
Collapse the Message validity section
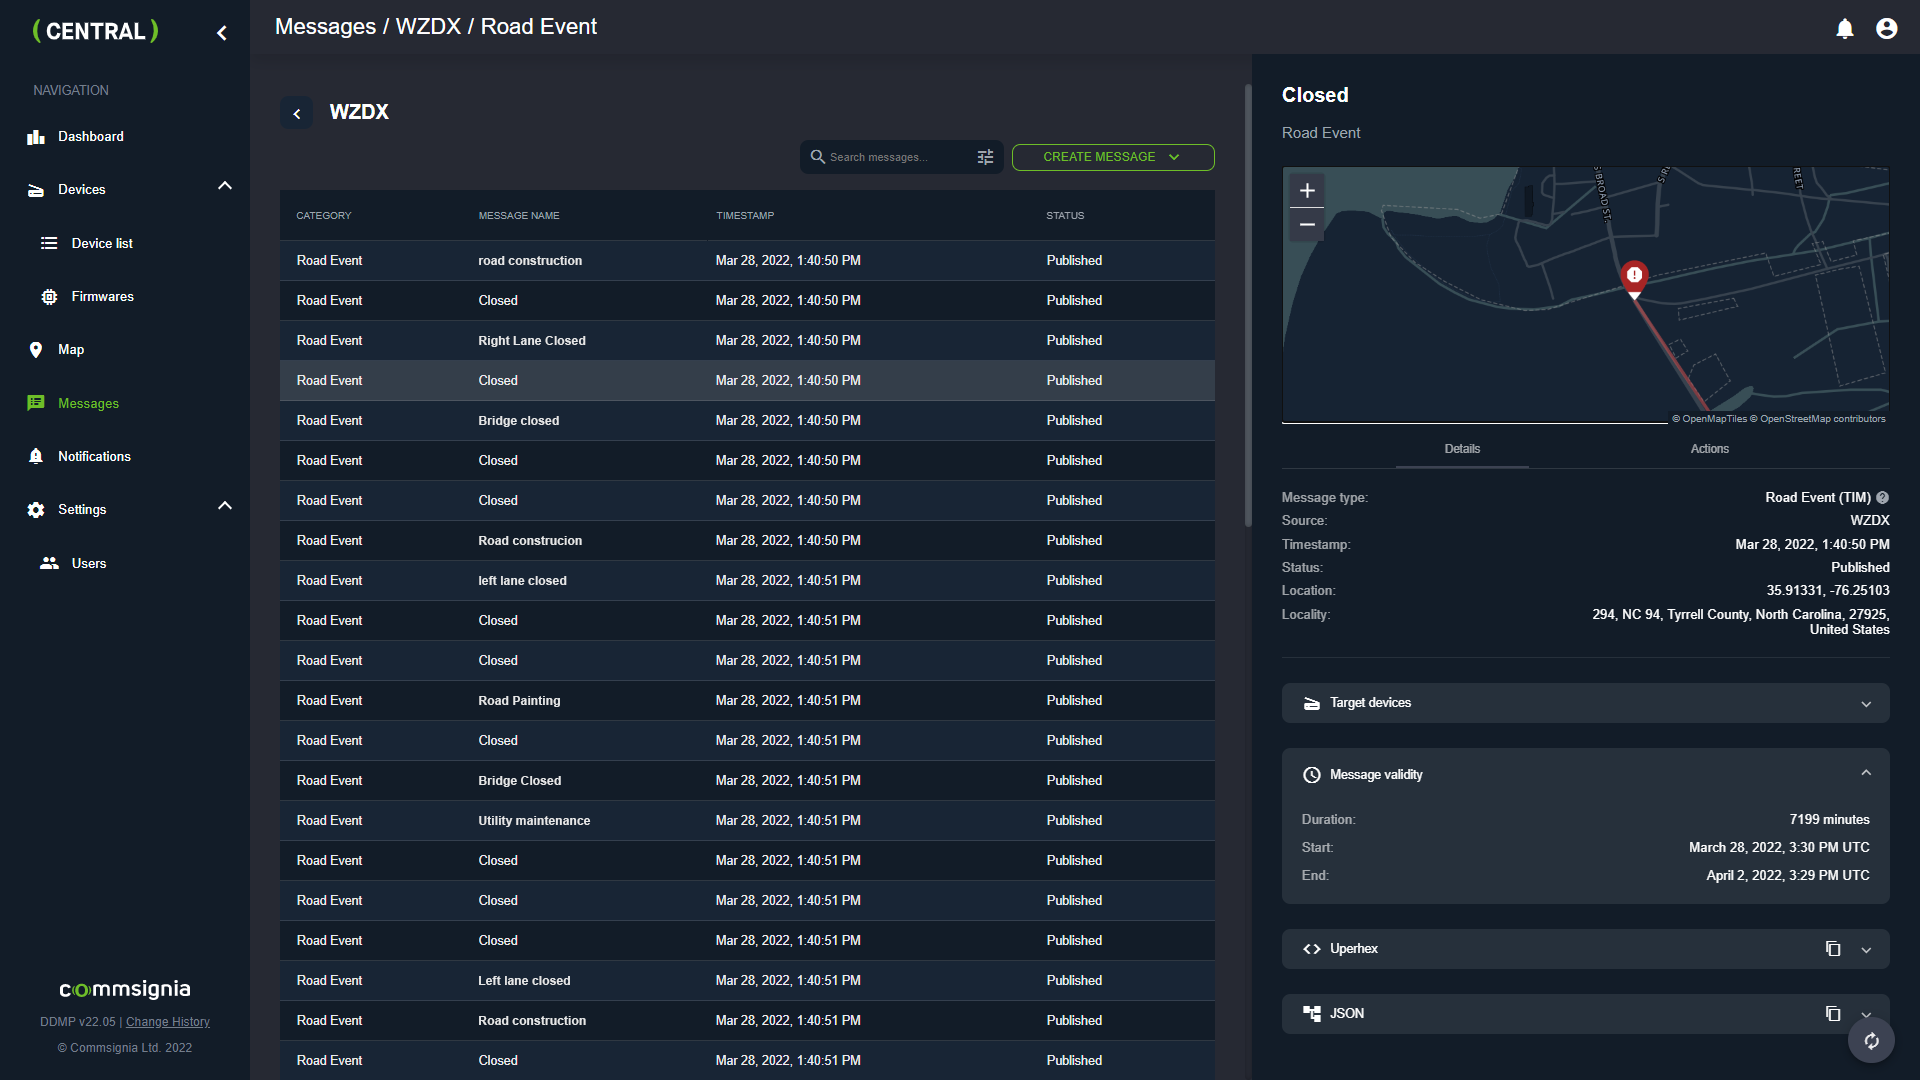(1865, 773)
